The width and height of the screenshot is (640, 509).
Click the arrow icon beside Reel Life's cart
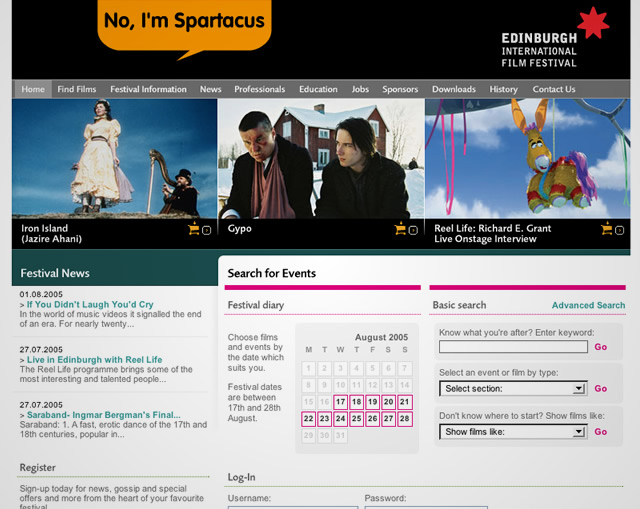[x=620, y=231]
